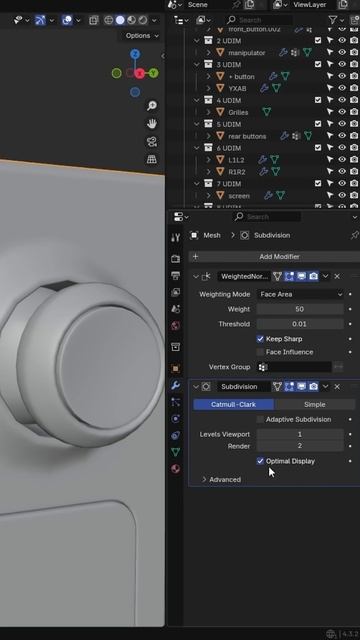Screen dimensions: 360x640
Task: Pin the properties editor context
Action: pyautogui.click(x=355, y=235)
